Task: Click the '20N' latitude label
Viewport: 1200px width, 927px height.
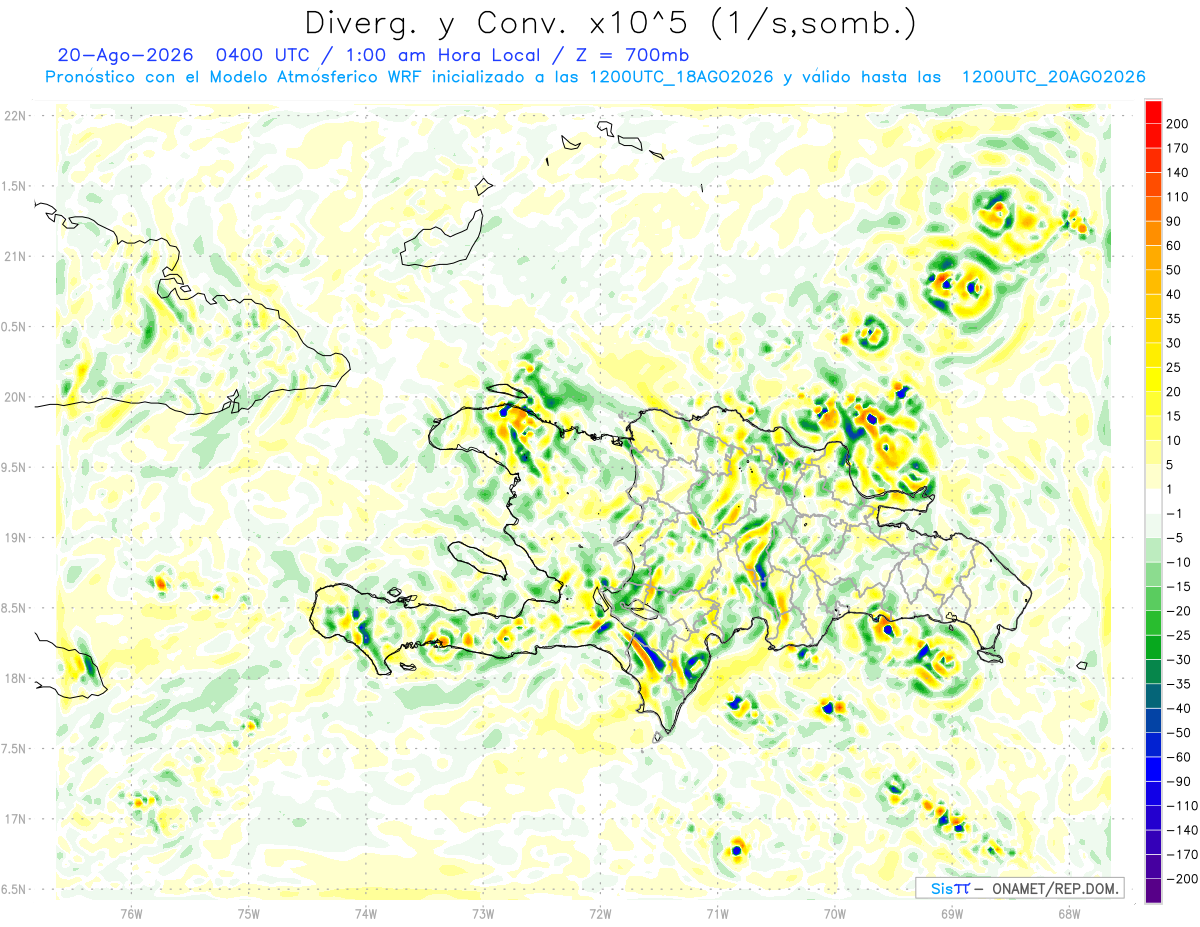Action: tap(16, 397)
